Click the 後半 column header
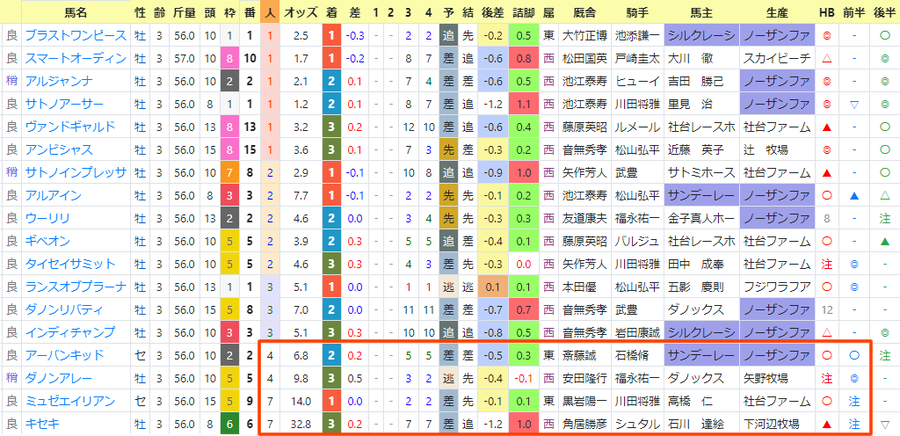 tap(883, 12)
